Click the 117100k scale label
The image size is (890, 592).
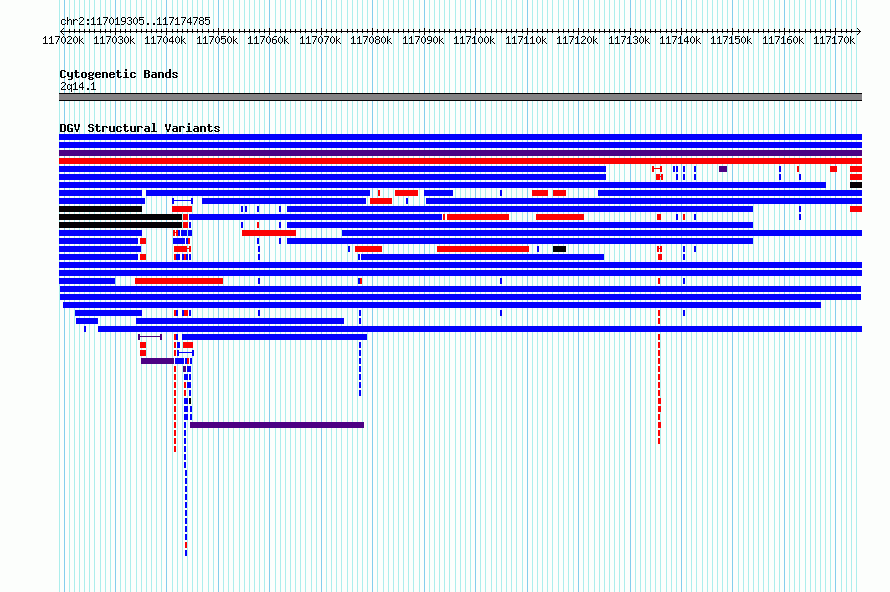coord(474,40)
